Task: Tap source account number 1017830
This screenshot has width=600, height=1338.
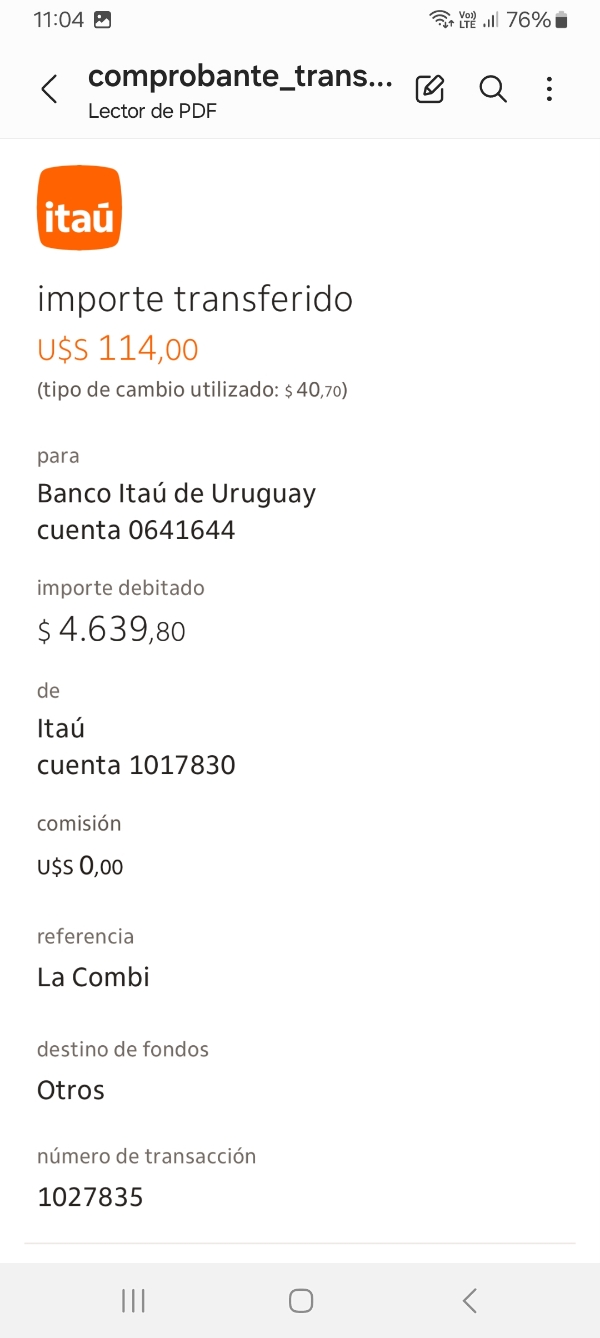Action: coord(181,766)
